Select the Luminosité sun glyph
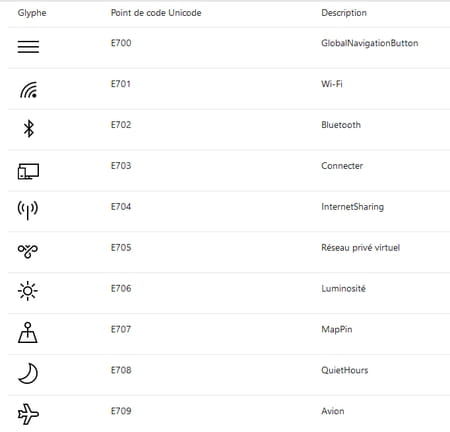The height and width of the screenshot is (432, 450). (28, 291)
